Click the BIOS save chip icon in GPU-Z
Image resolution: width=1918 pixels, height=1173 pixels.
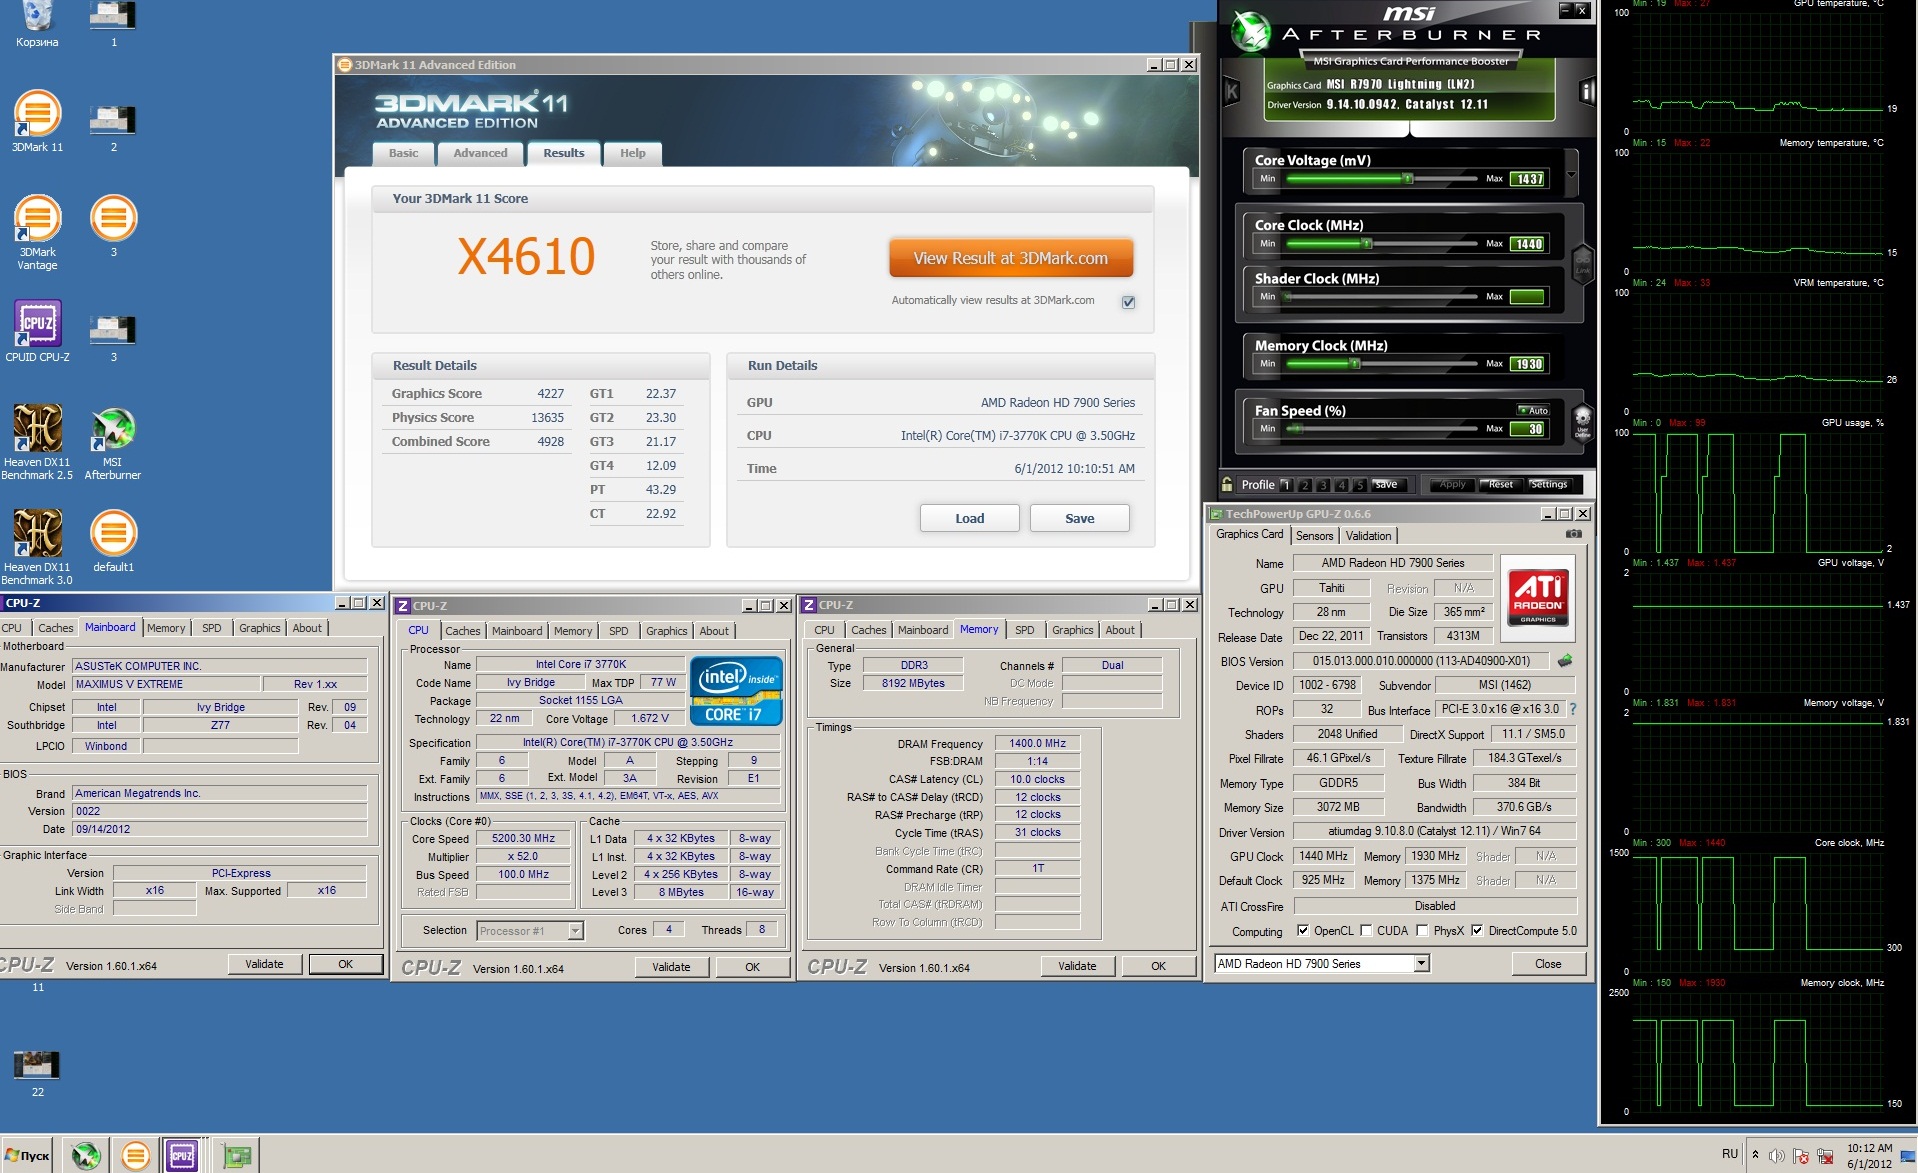[1565, 661]
